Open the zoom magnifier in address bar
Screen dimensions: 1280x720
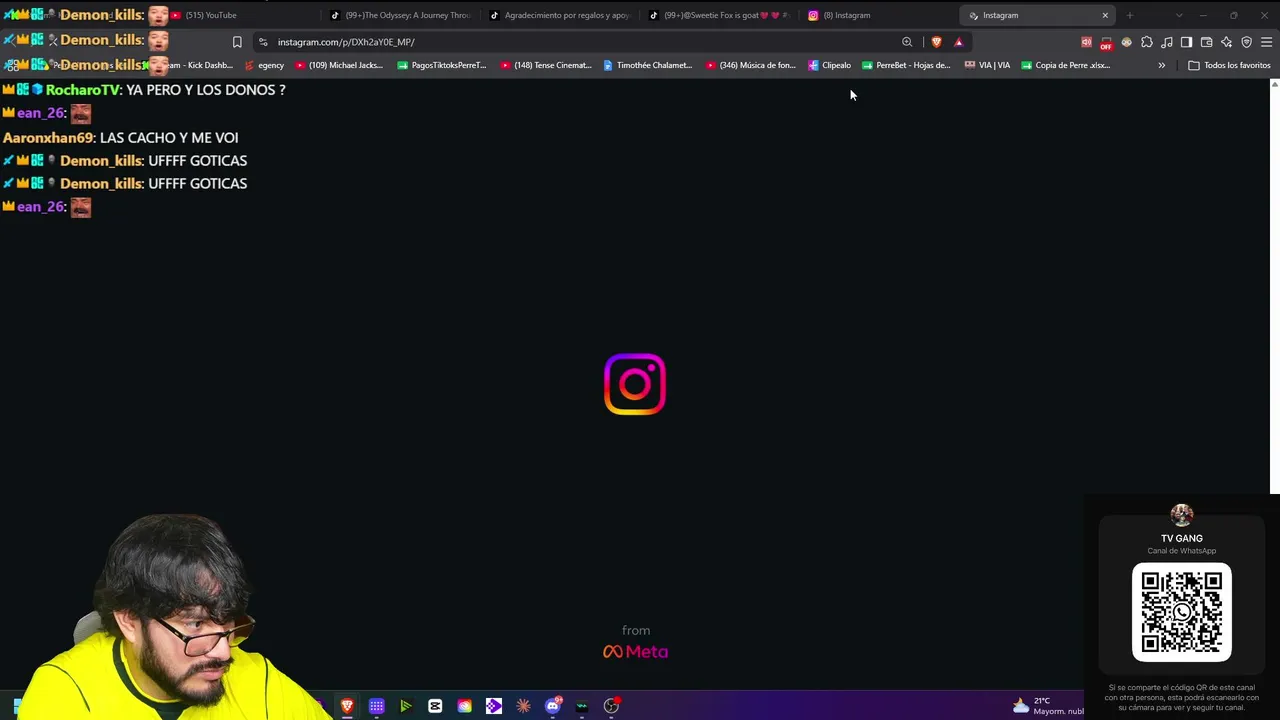907,42
